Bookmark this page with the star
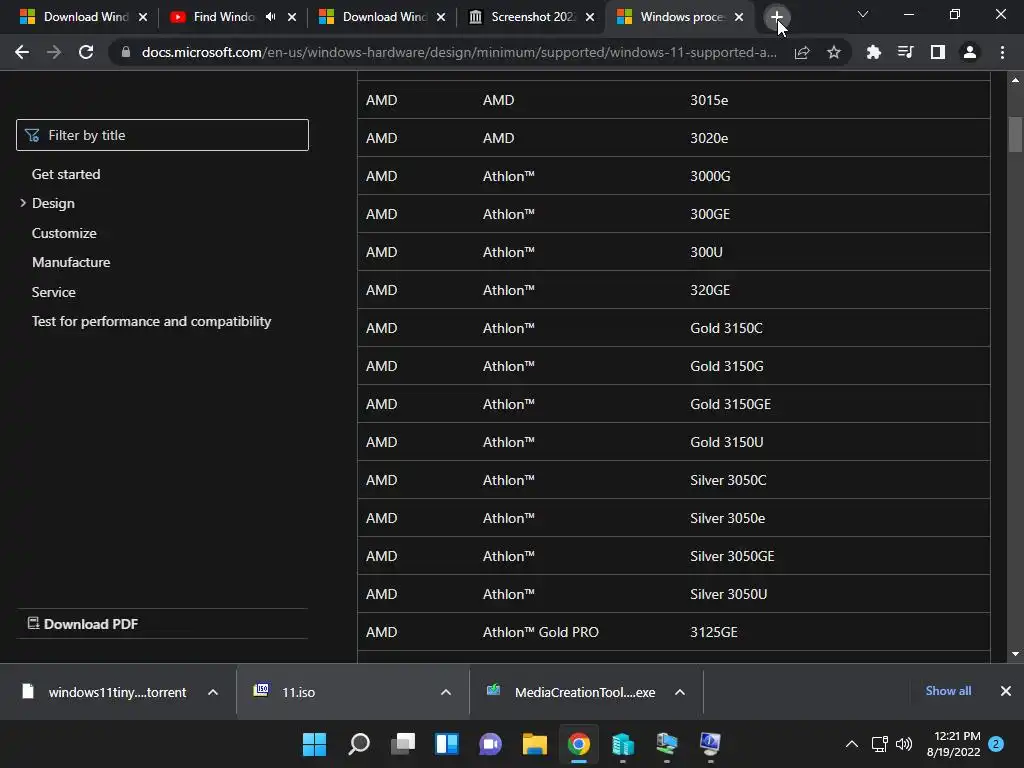The height and width of the screenshot is (768, 1024). 833,52
